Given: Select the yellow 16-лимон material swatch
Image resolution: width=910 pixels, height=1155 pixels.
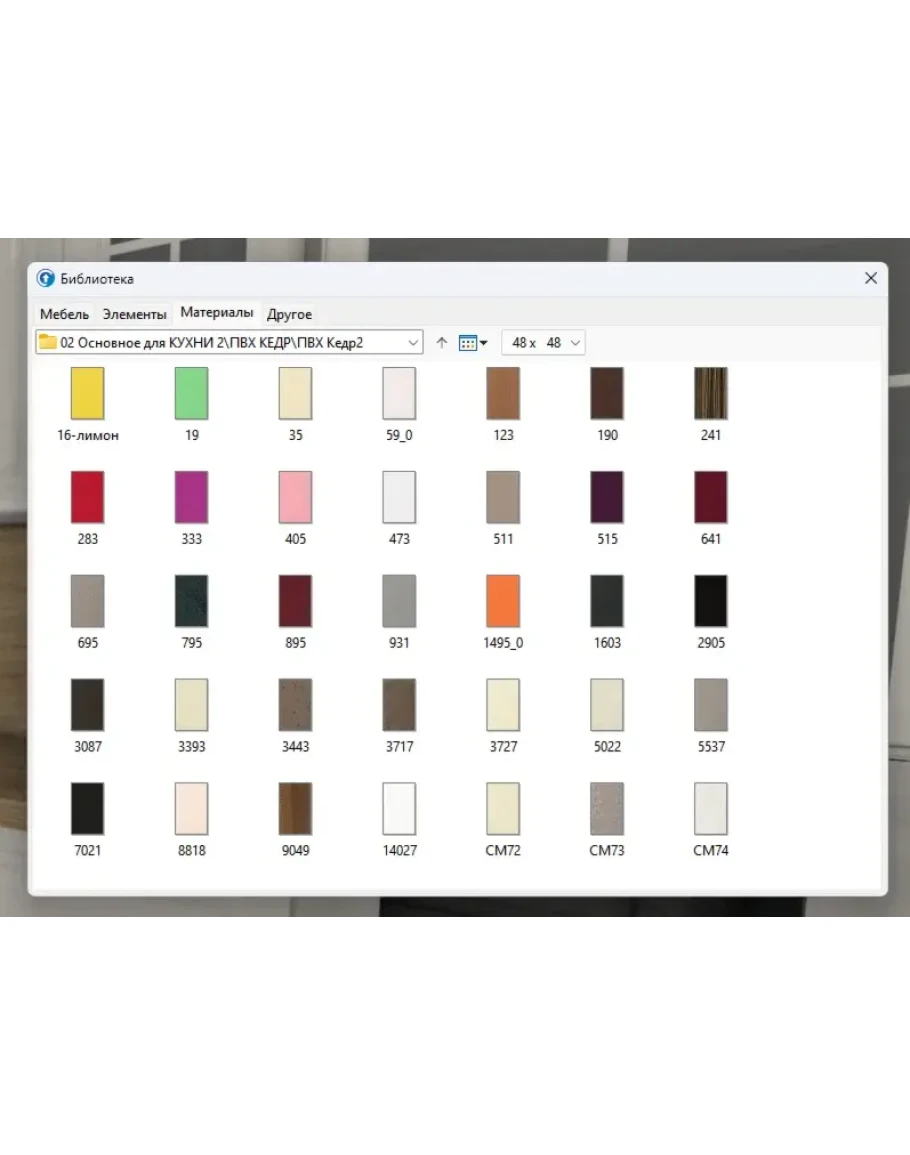Looking at the screenshot, I should 88,393.
